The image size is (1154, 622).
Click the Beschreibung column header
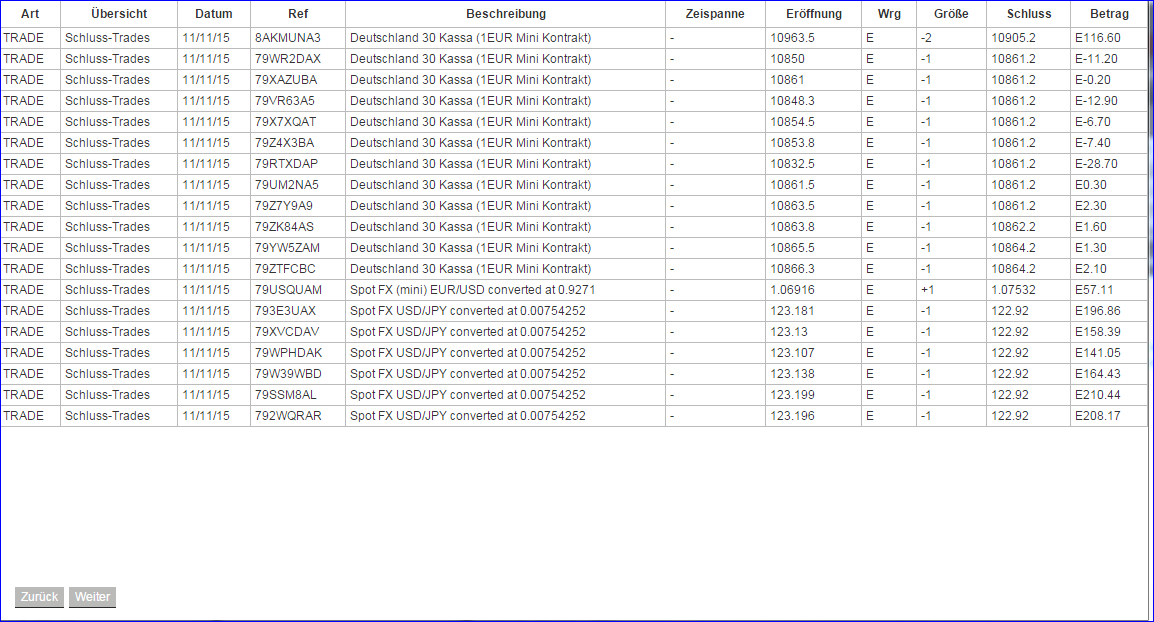505,14
